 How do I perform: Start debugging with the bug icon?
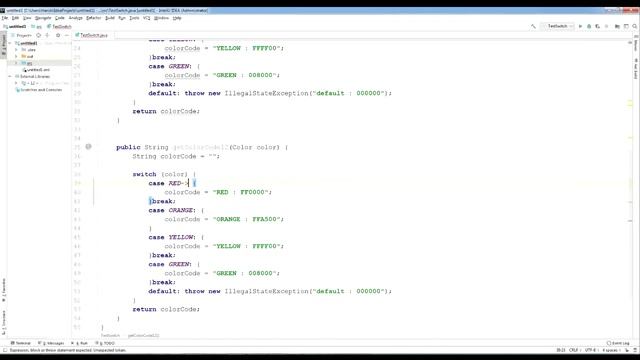(589, 26)
